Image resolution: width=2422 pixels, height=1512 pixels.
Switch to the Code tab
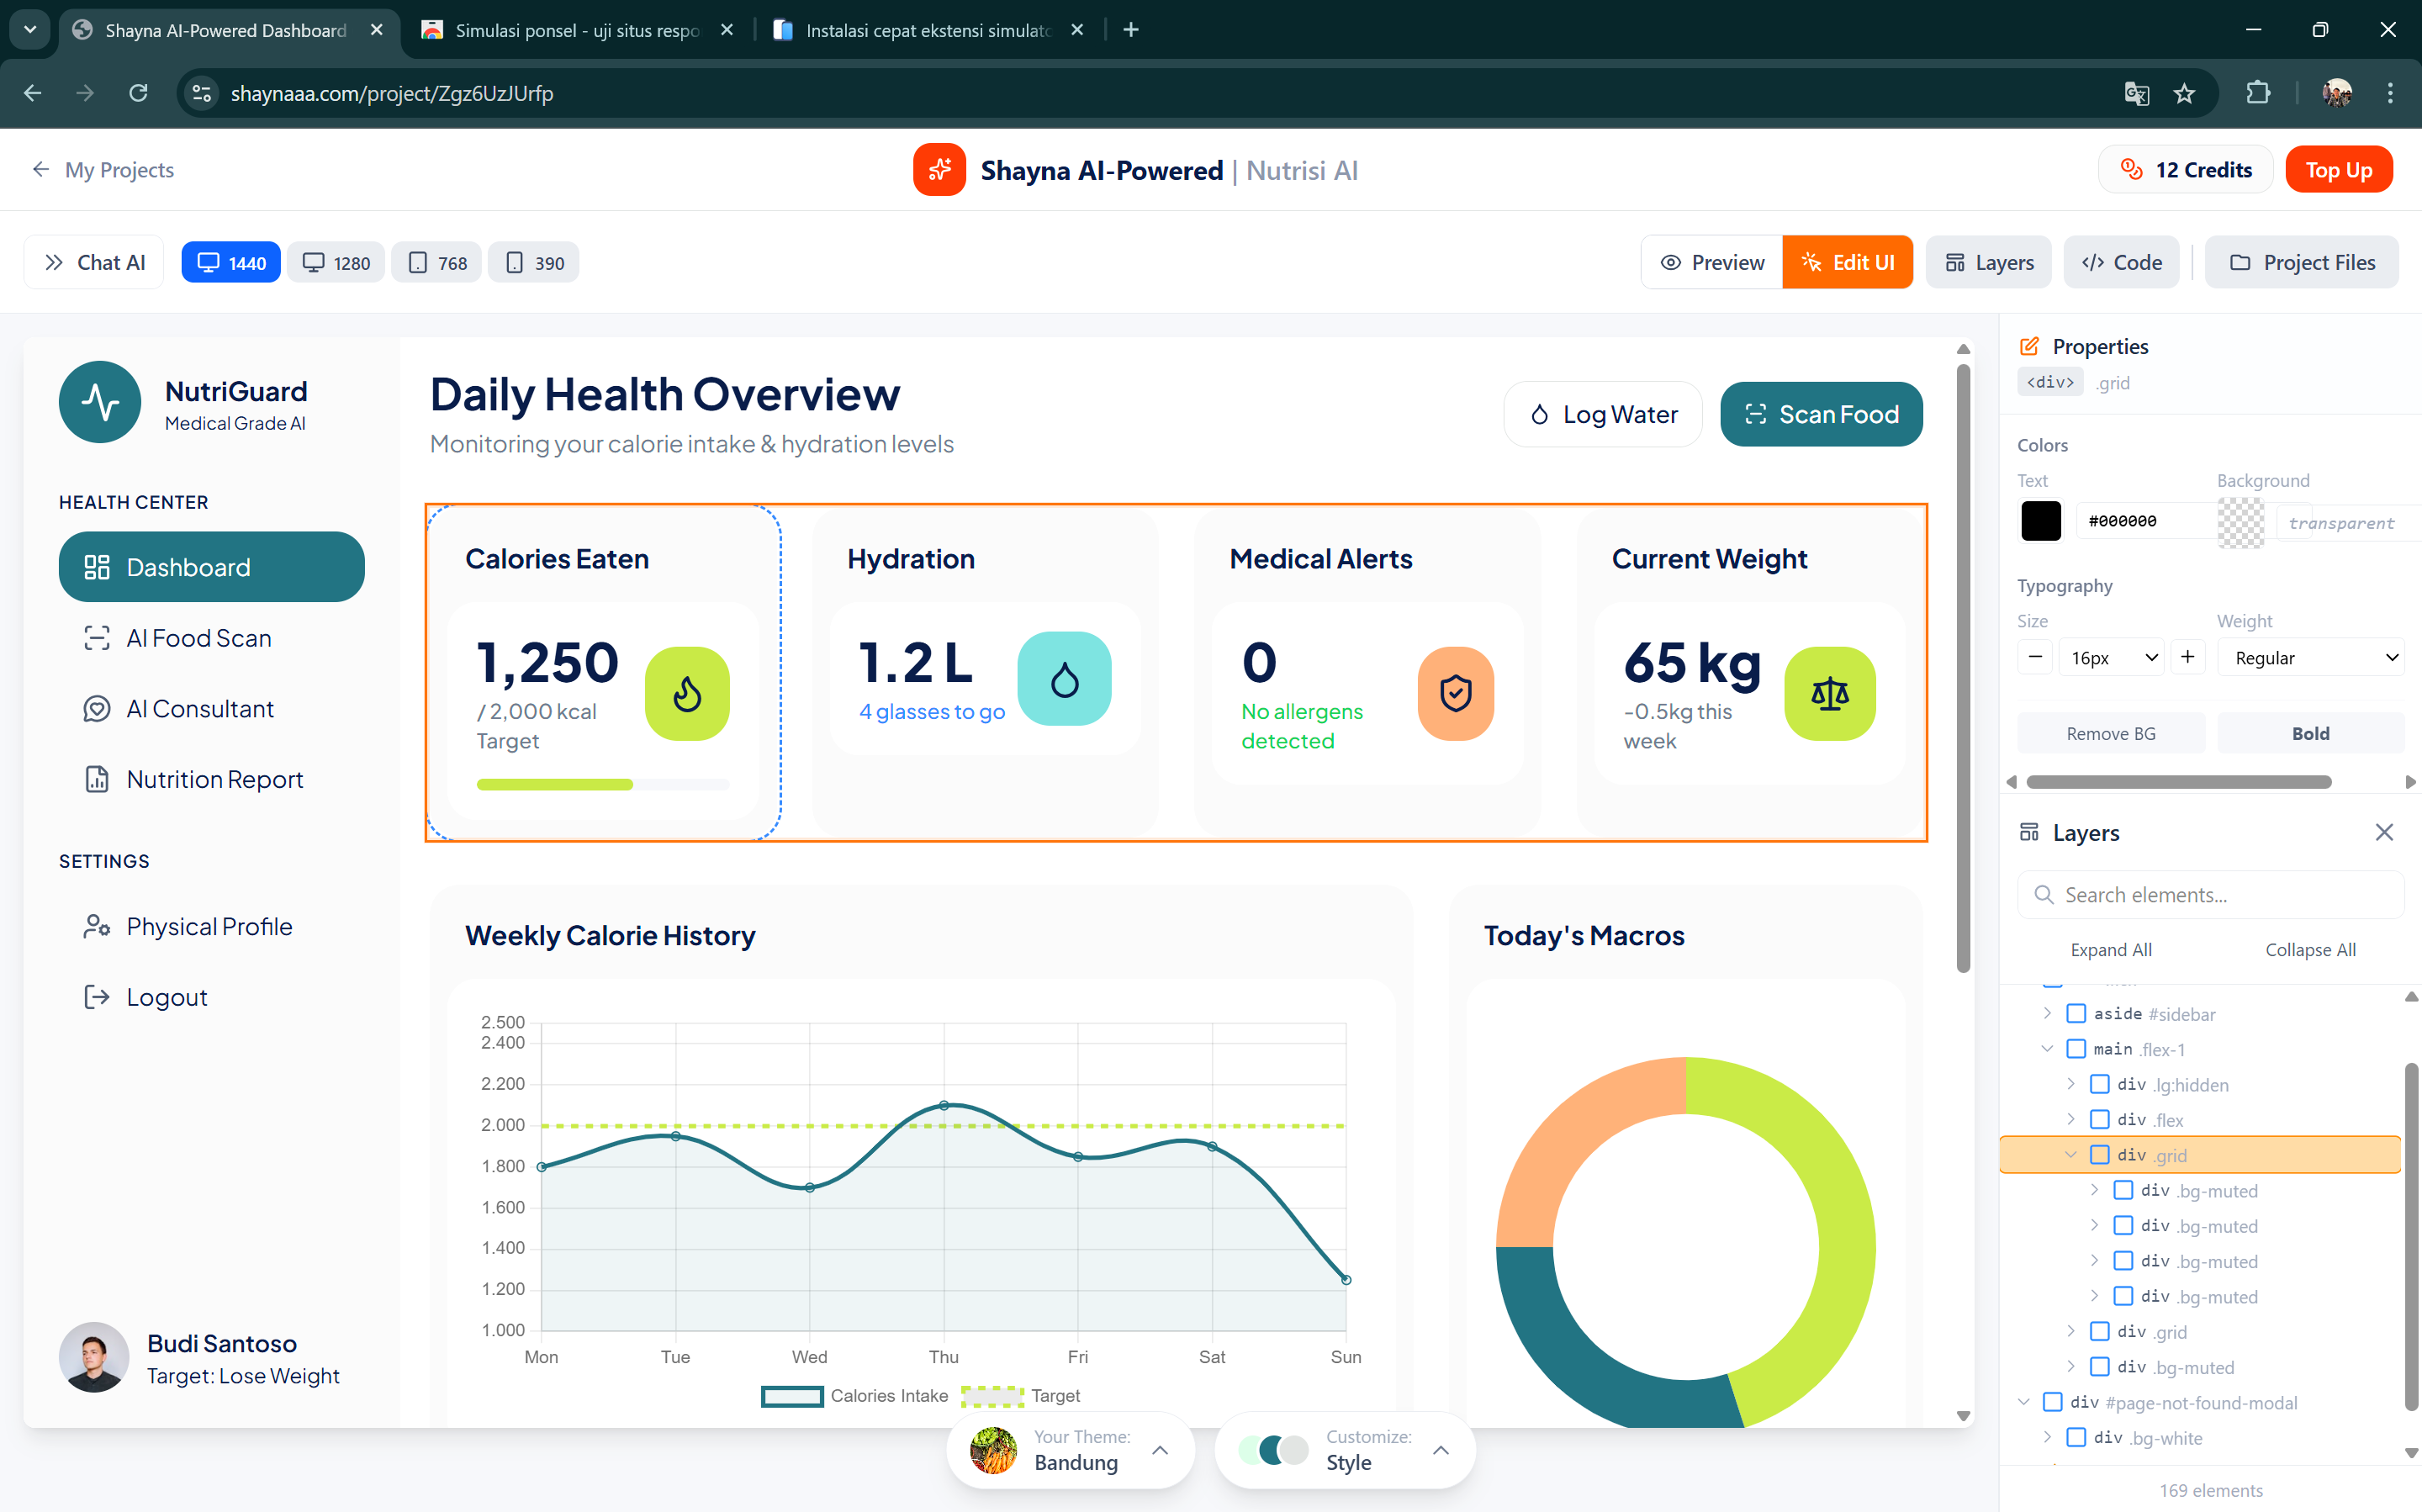(x=2121, y=263)
